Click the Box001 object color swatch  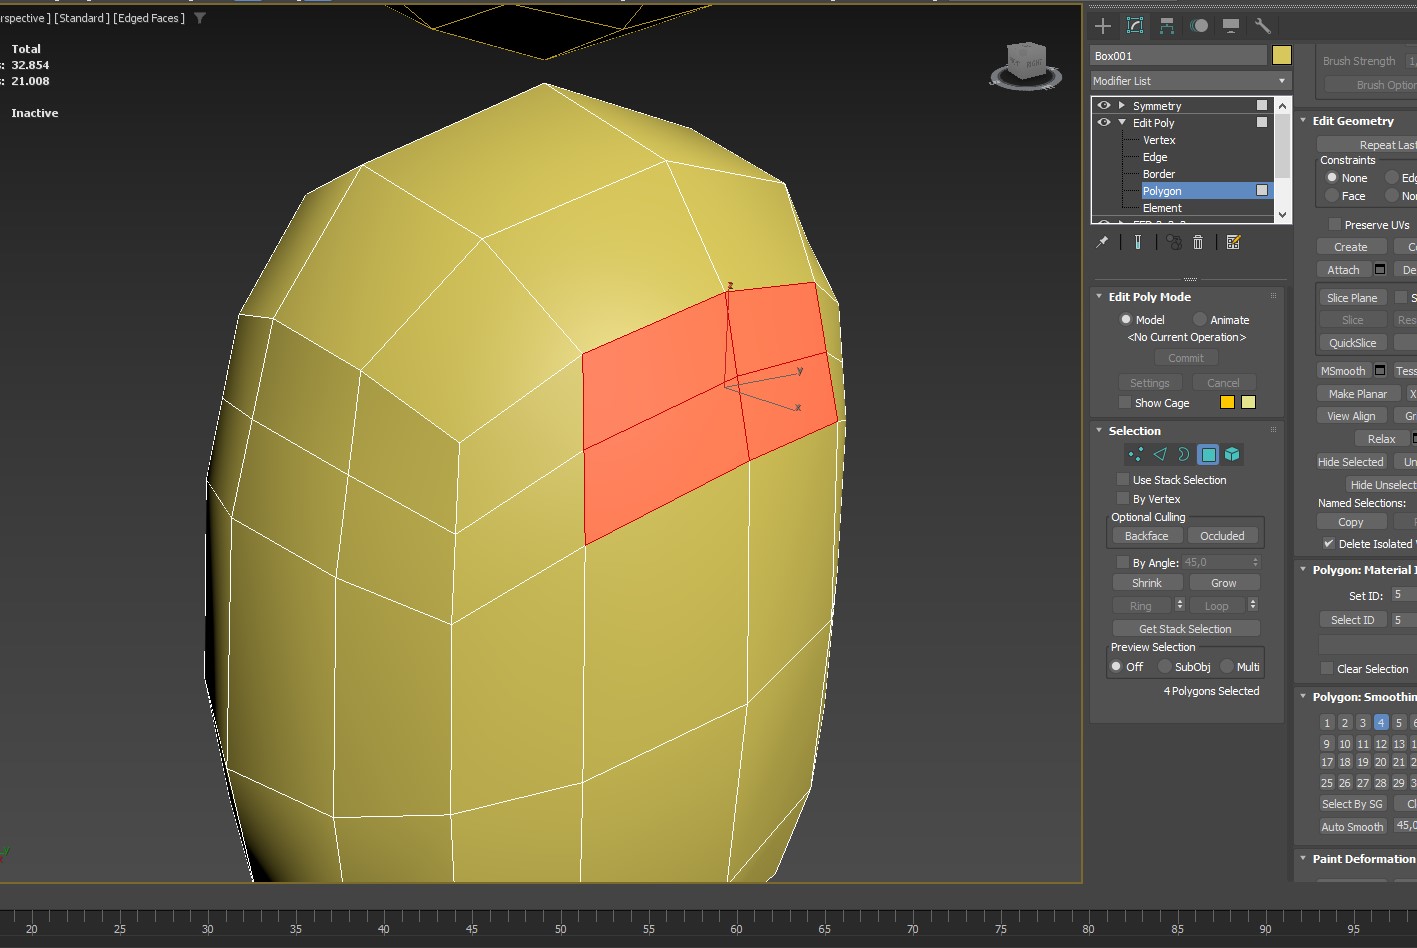[1281, 56]
